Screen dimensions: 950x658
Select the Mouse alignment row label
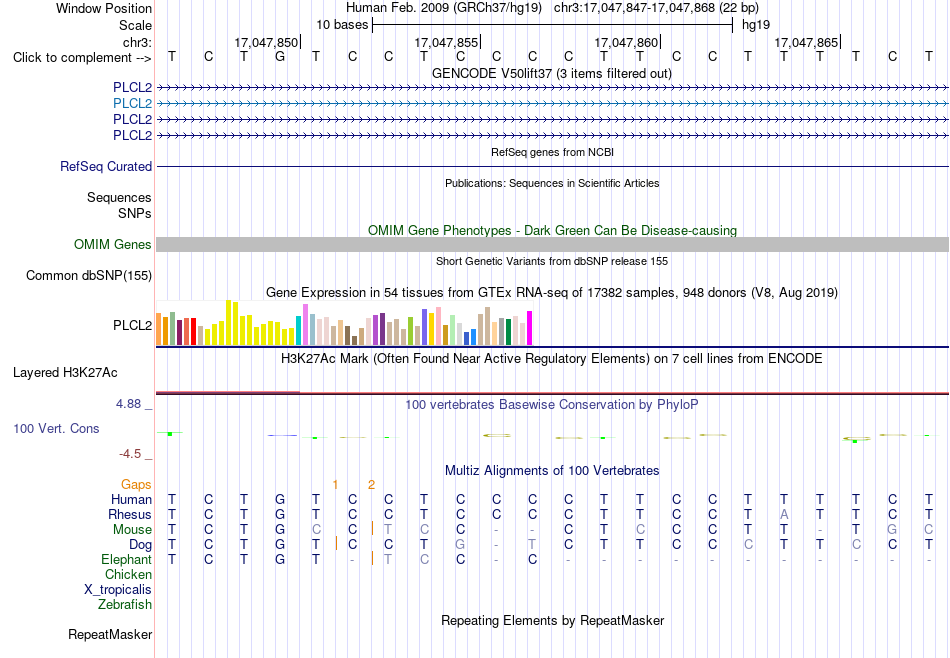(x=132, y=530)
